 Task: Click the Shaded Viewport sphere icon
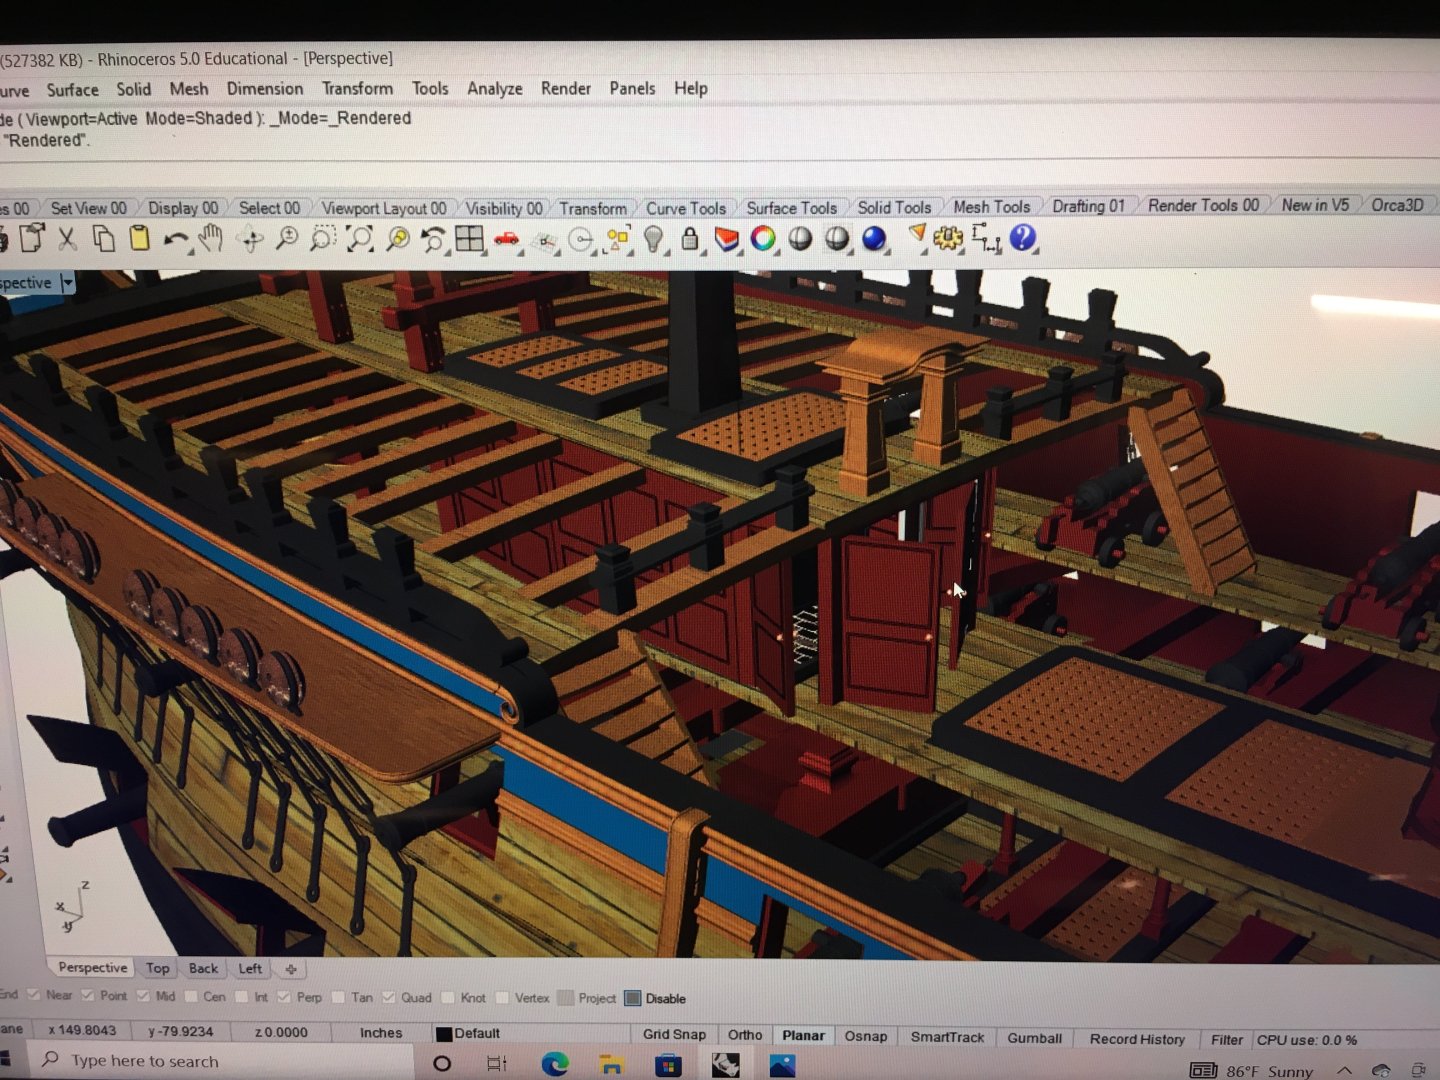800,238
